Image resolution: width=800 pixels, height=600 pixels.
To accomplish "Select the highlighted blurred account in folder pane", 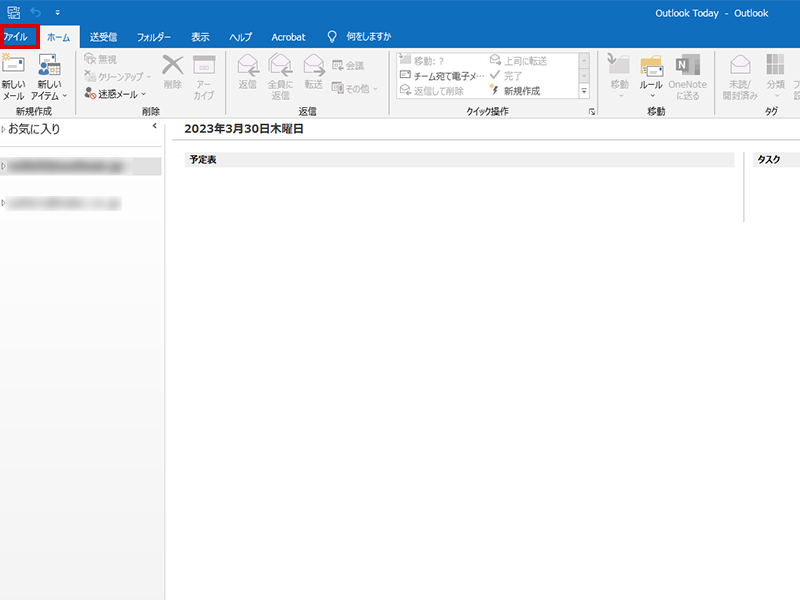I will (x=81, y=166).
